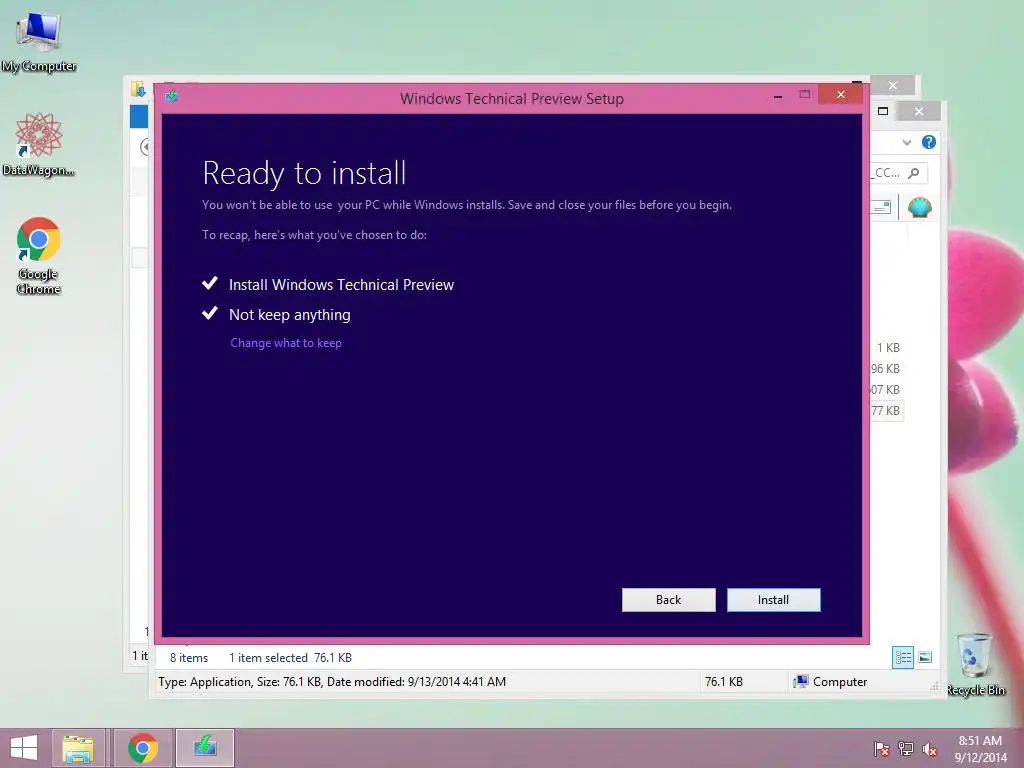Click the Explorer search magnifier icon

tap(914, 172)
